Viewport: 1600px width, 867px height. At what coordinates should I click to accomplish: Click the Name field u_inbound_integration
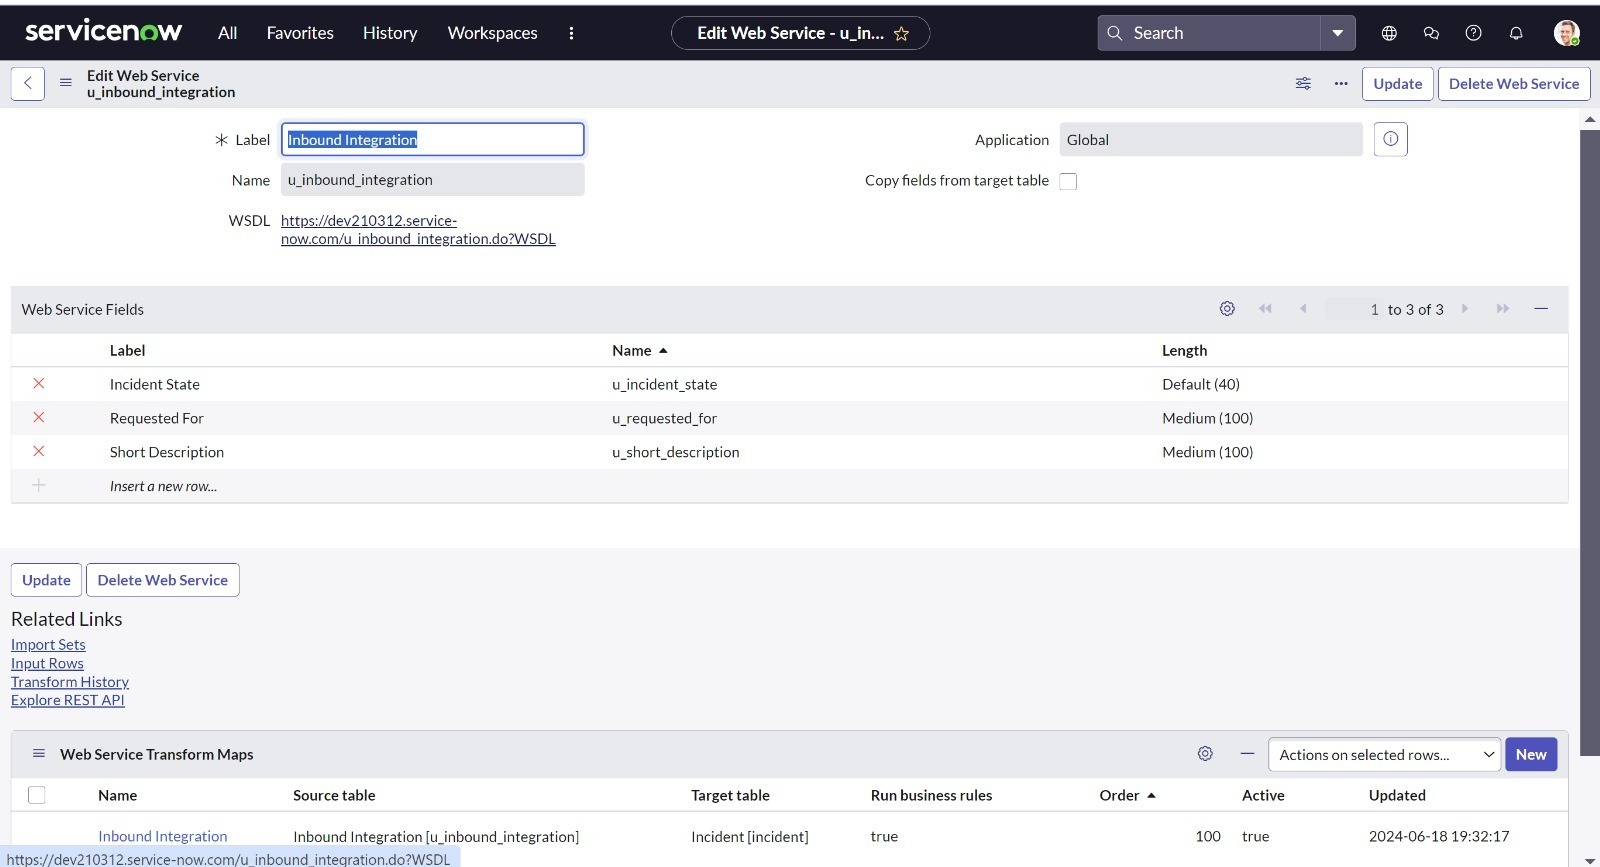(432, 180)
